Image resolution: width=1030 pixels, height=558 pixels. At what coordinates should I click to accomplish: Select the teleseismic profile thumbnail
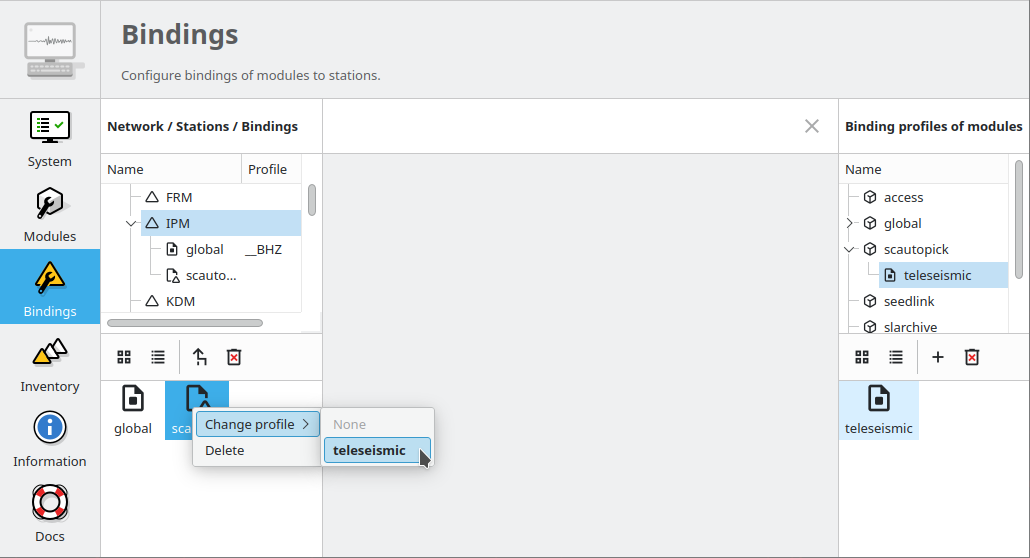pyautogui.click(x=879, y=410)
